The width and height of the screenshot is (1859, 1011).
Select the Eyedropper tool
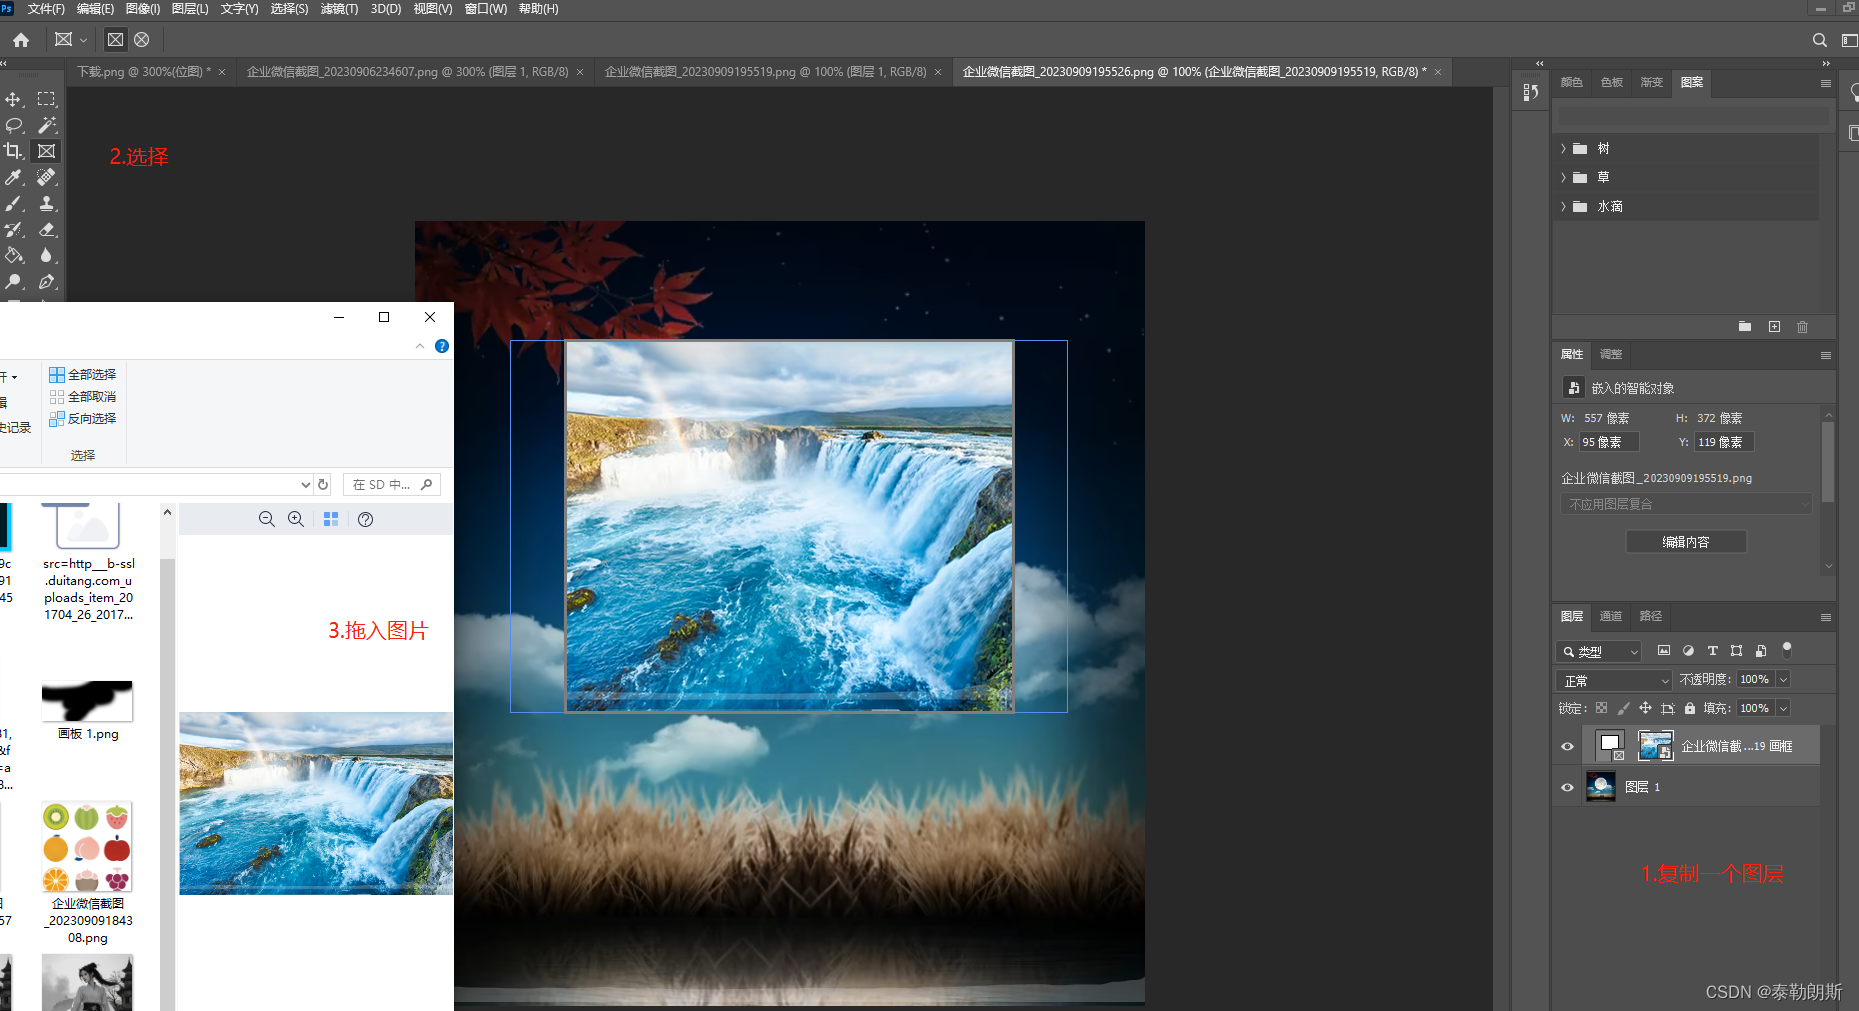[x=13, y=177]
